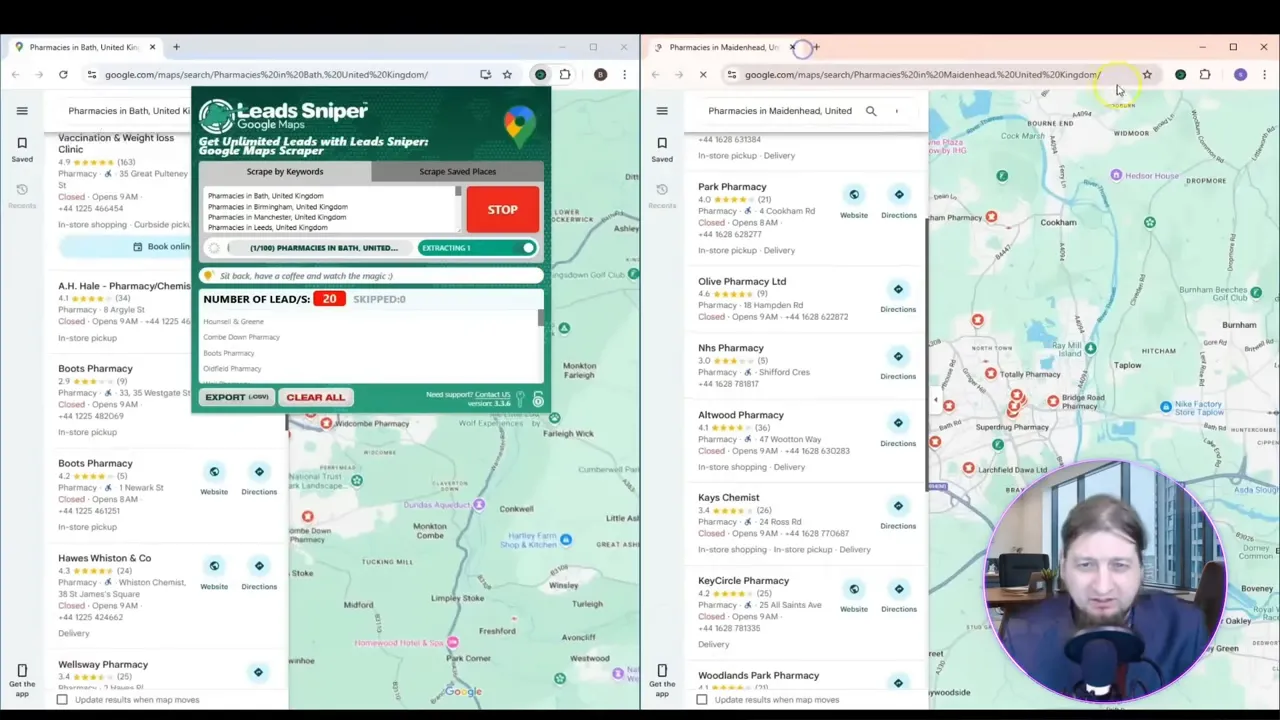The height and width of the screenshot is (720, 1280).
Task: Go back in the left browser window
Action: point(15,74)
